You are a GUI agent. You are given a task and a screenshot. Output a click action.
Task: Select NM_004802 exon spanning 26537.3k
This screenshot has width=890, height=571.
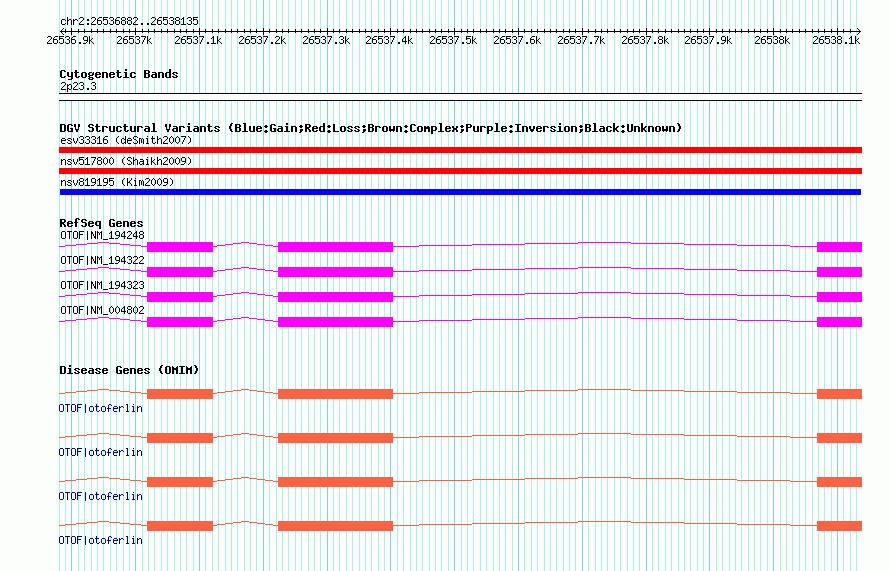tap(335, 322)
